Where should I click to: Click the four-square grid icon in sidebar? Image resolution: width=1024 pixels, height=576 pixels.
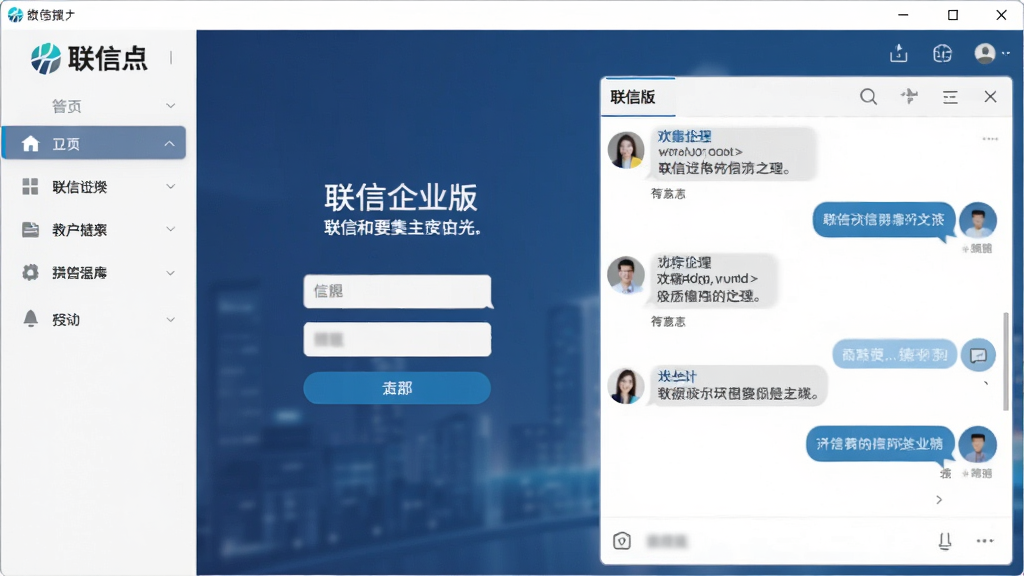[30, 187]
